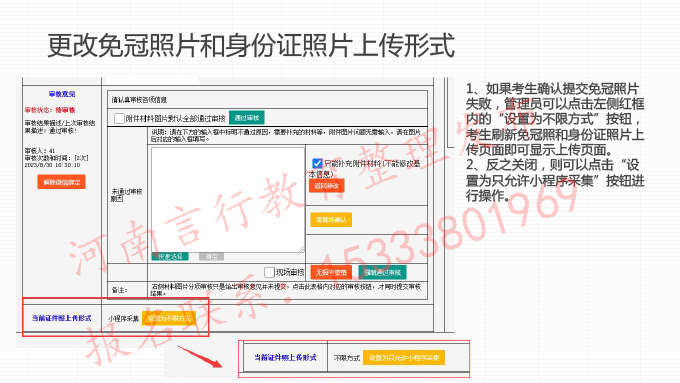Click the 未通过审核原因 row label
Viewport: 680px width, 383px height.
[x=126, y=195]
